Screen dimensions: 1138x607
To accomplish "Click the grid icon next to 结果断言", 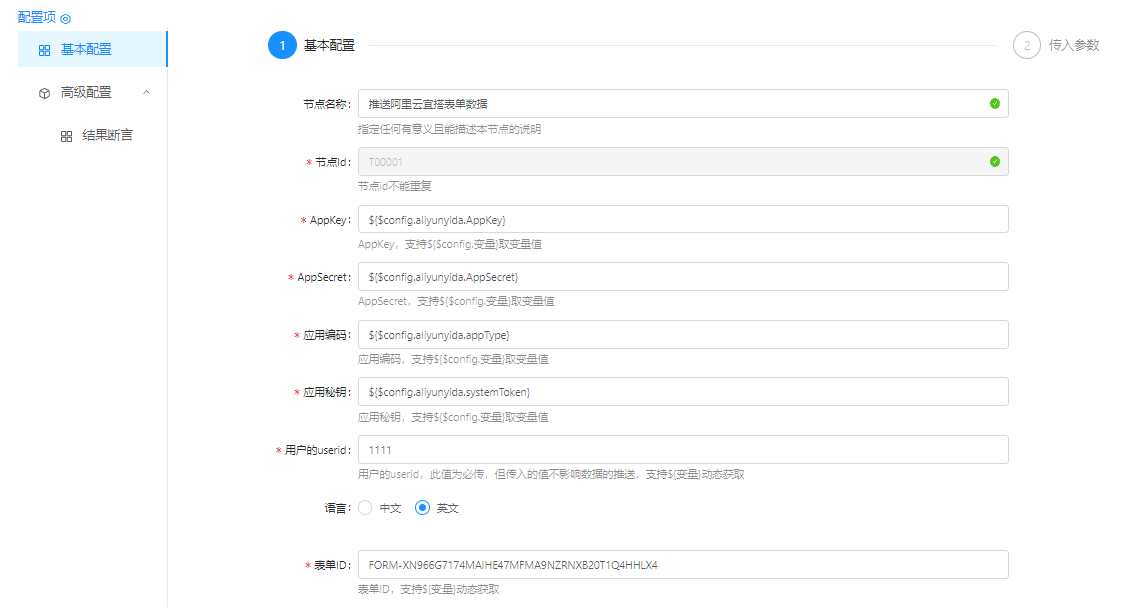I will pos(66,136).
